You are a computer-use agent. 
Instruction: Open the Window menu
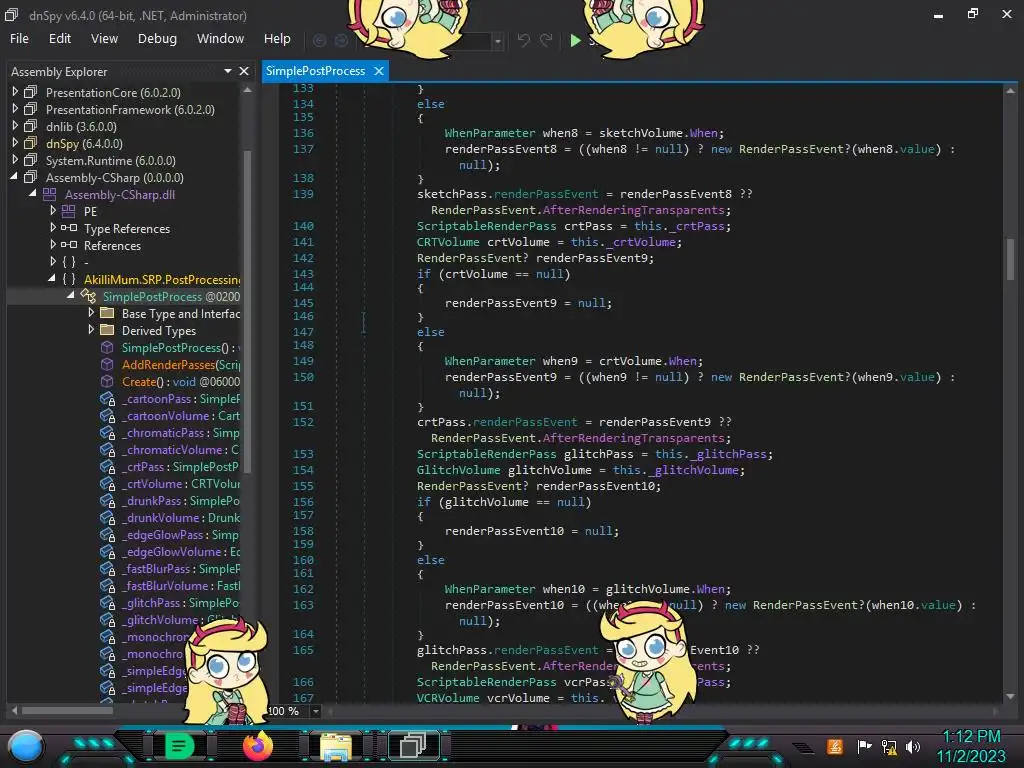(221, 39)
